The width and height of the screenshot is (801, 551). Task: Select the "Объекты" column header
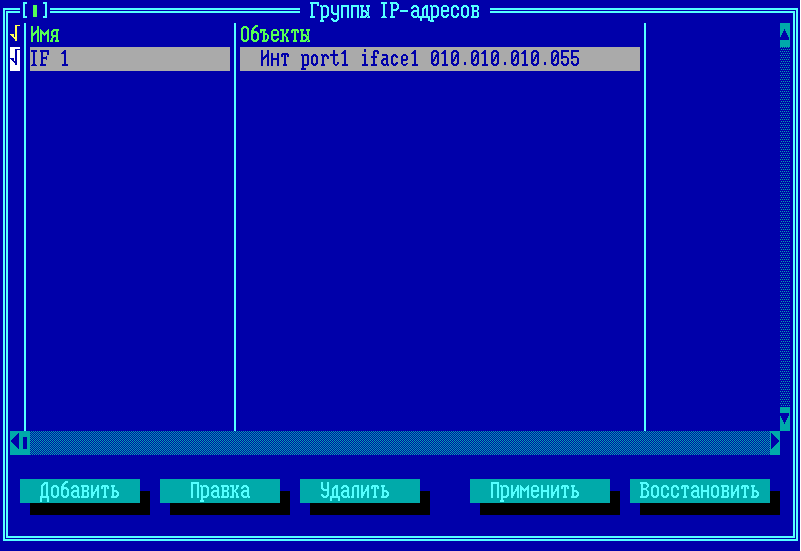click(275, 35)
